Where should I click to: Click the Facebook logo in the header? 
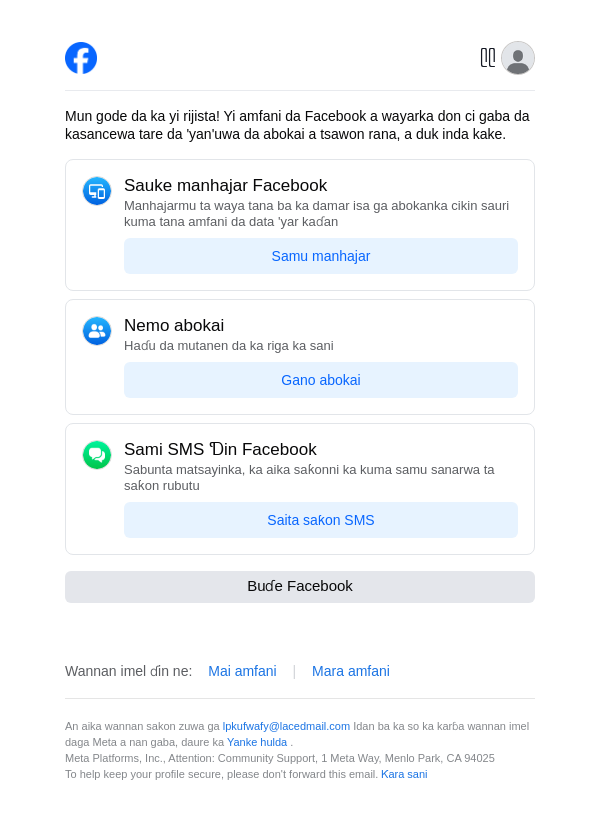tap(81, 58)
